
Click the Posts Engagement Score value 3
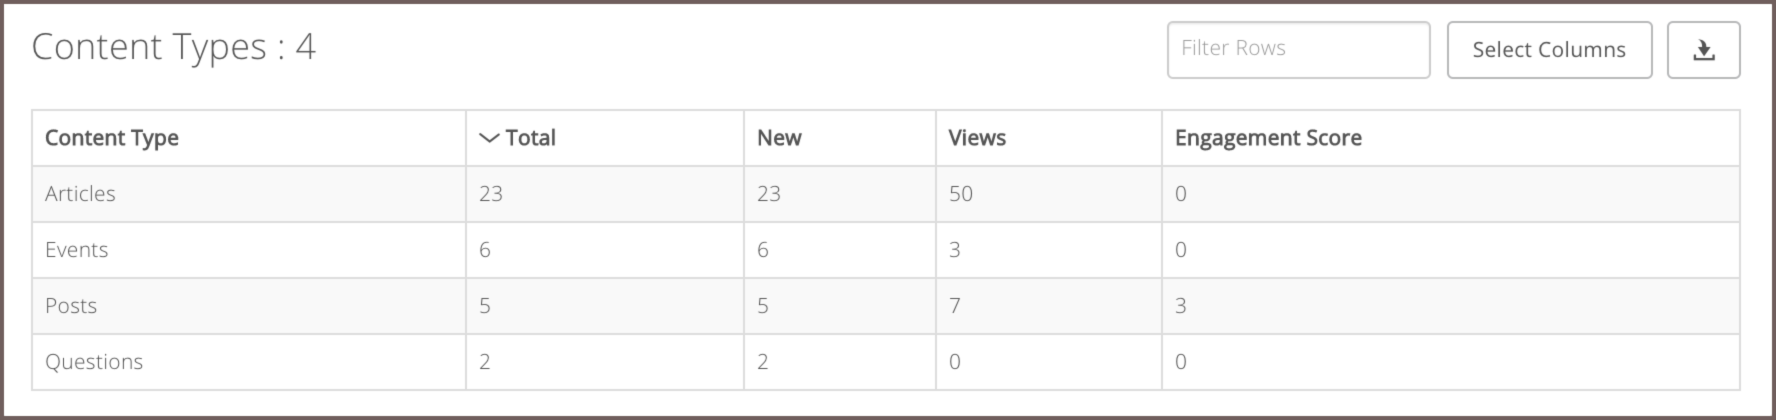1180,306
